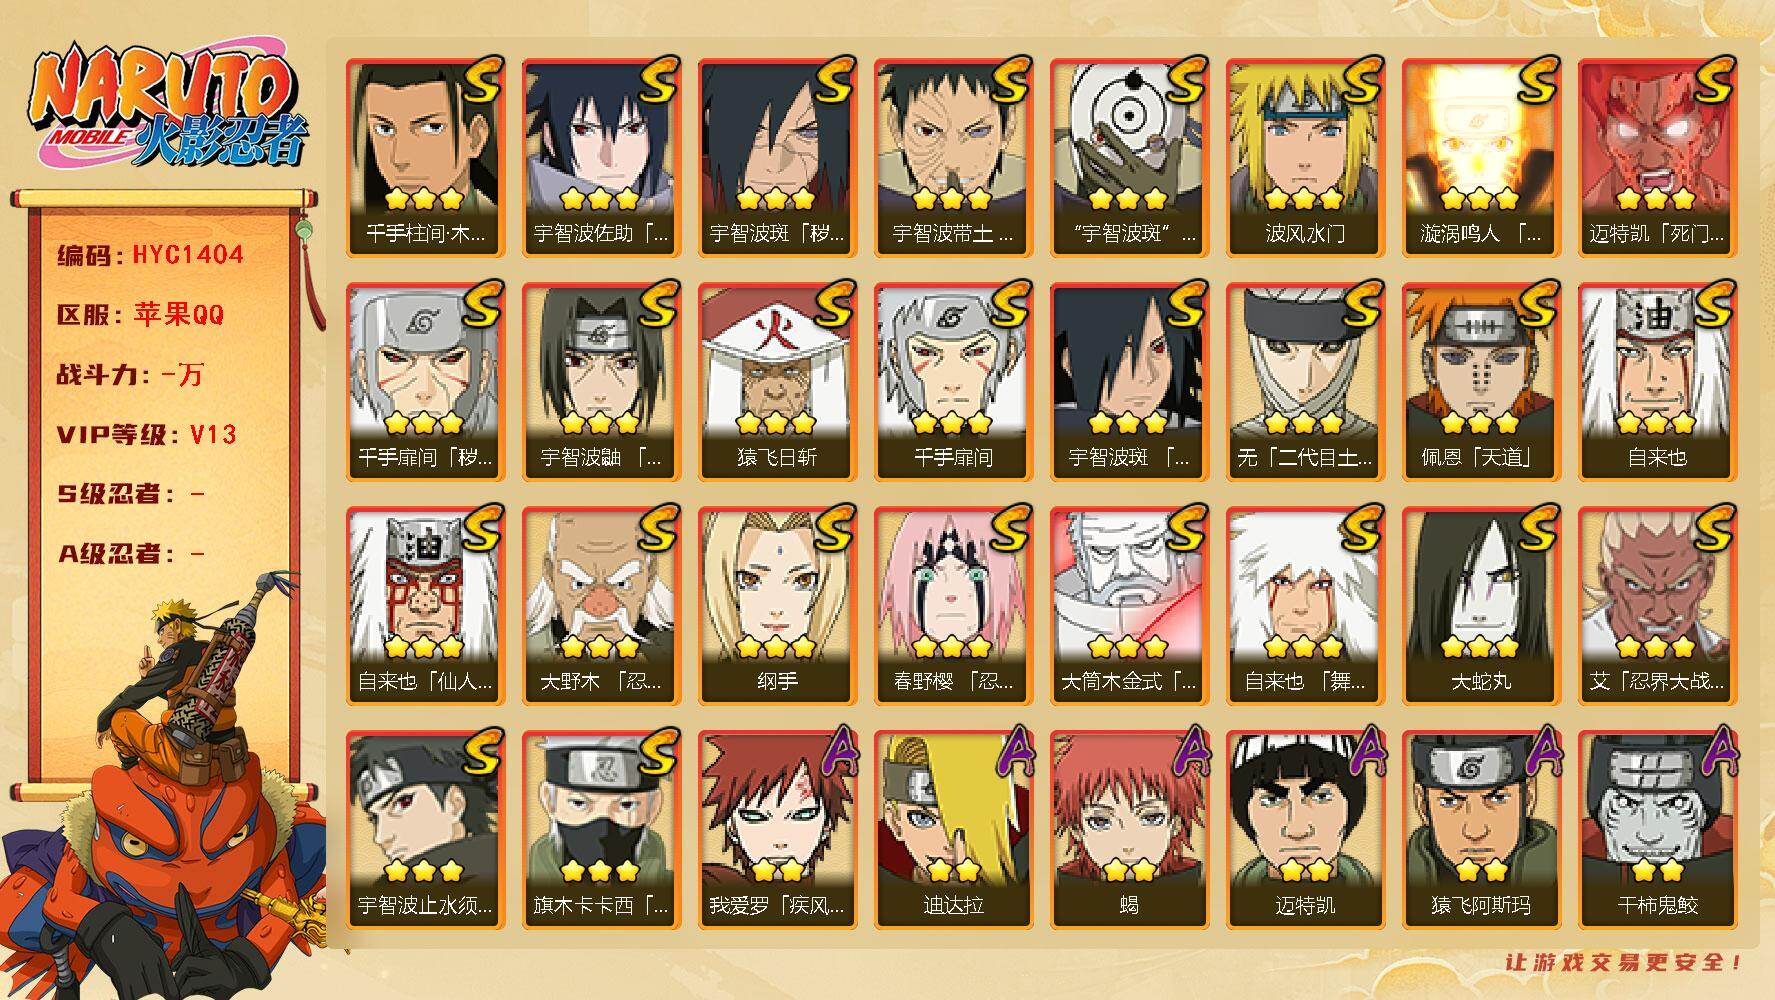This screenshot has height=1000, width=1775.
Task: Choose the 迪达拉 A-rank card
Action: tap(953, 829)
